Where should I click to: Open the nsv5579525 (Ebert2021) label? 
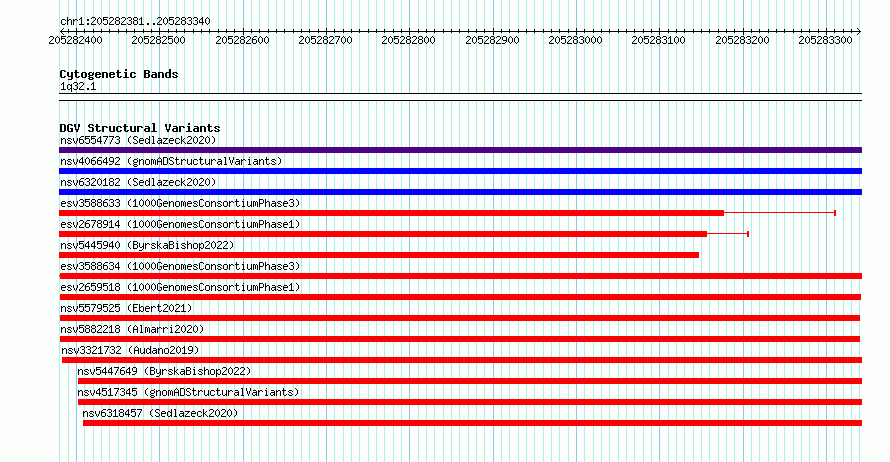coord(126,308)
